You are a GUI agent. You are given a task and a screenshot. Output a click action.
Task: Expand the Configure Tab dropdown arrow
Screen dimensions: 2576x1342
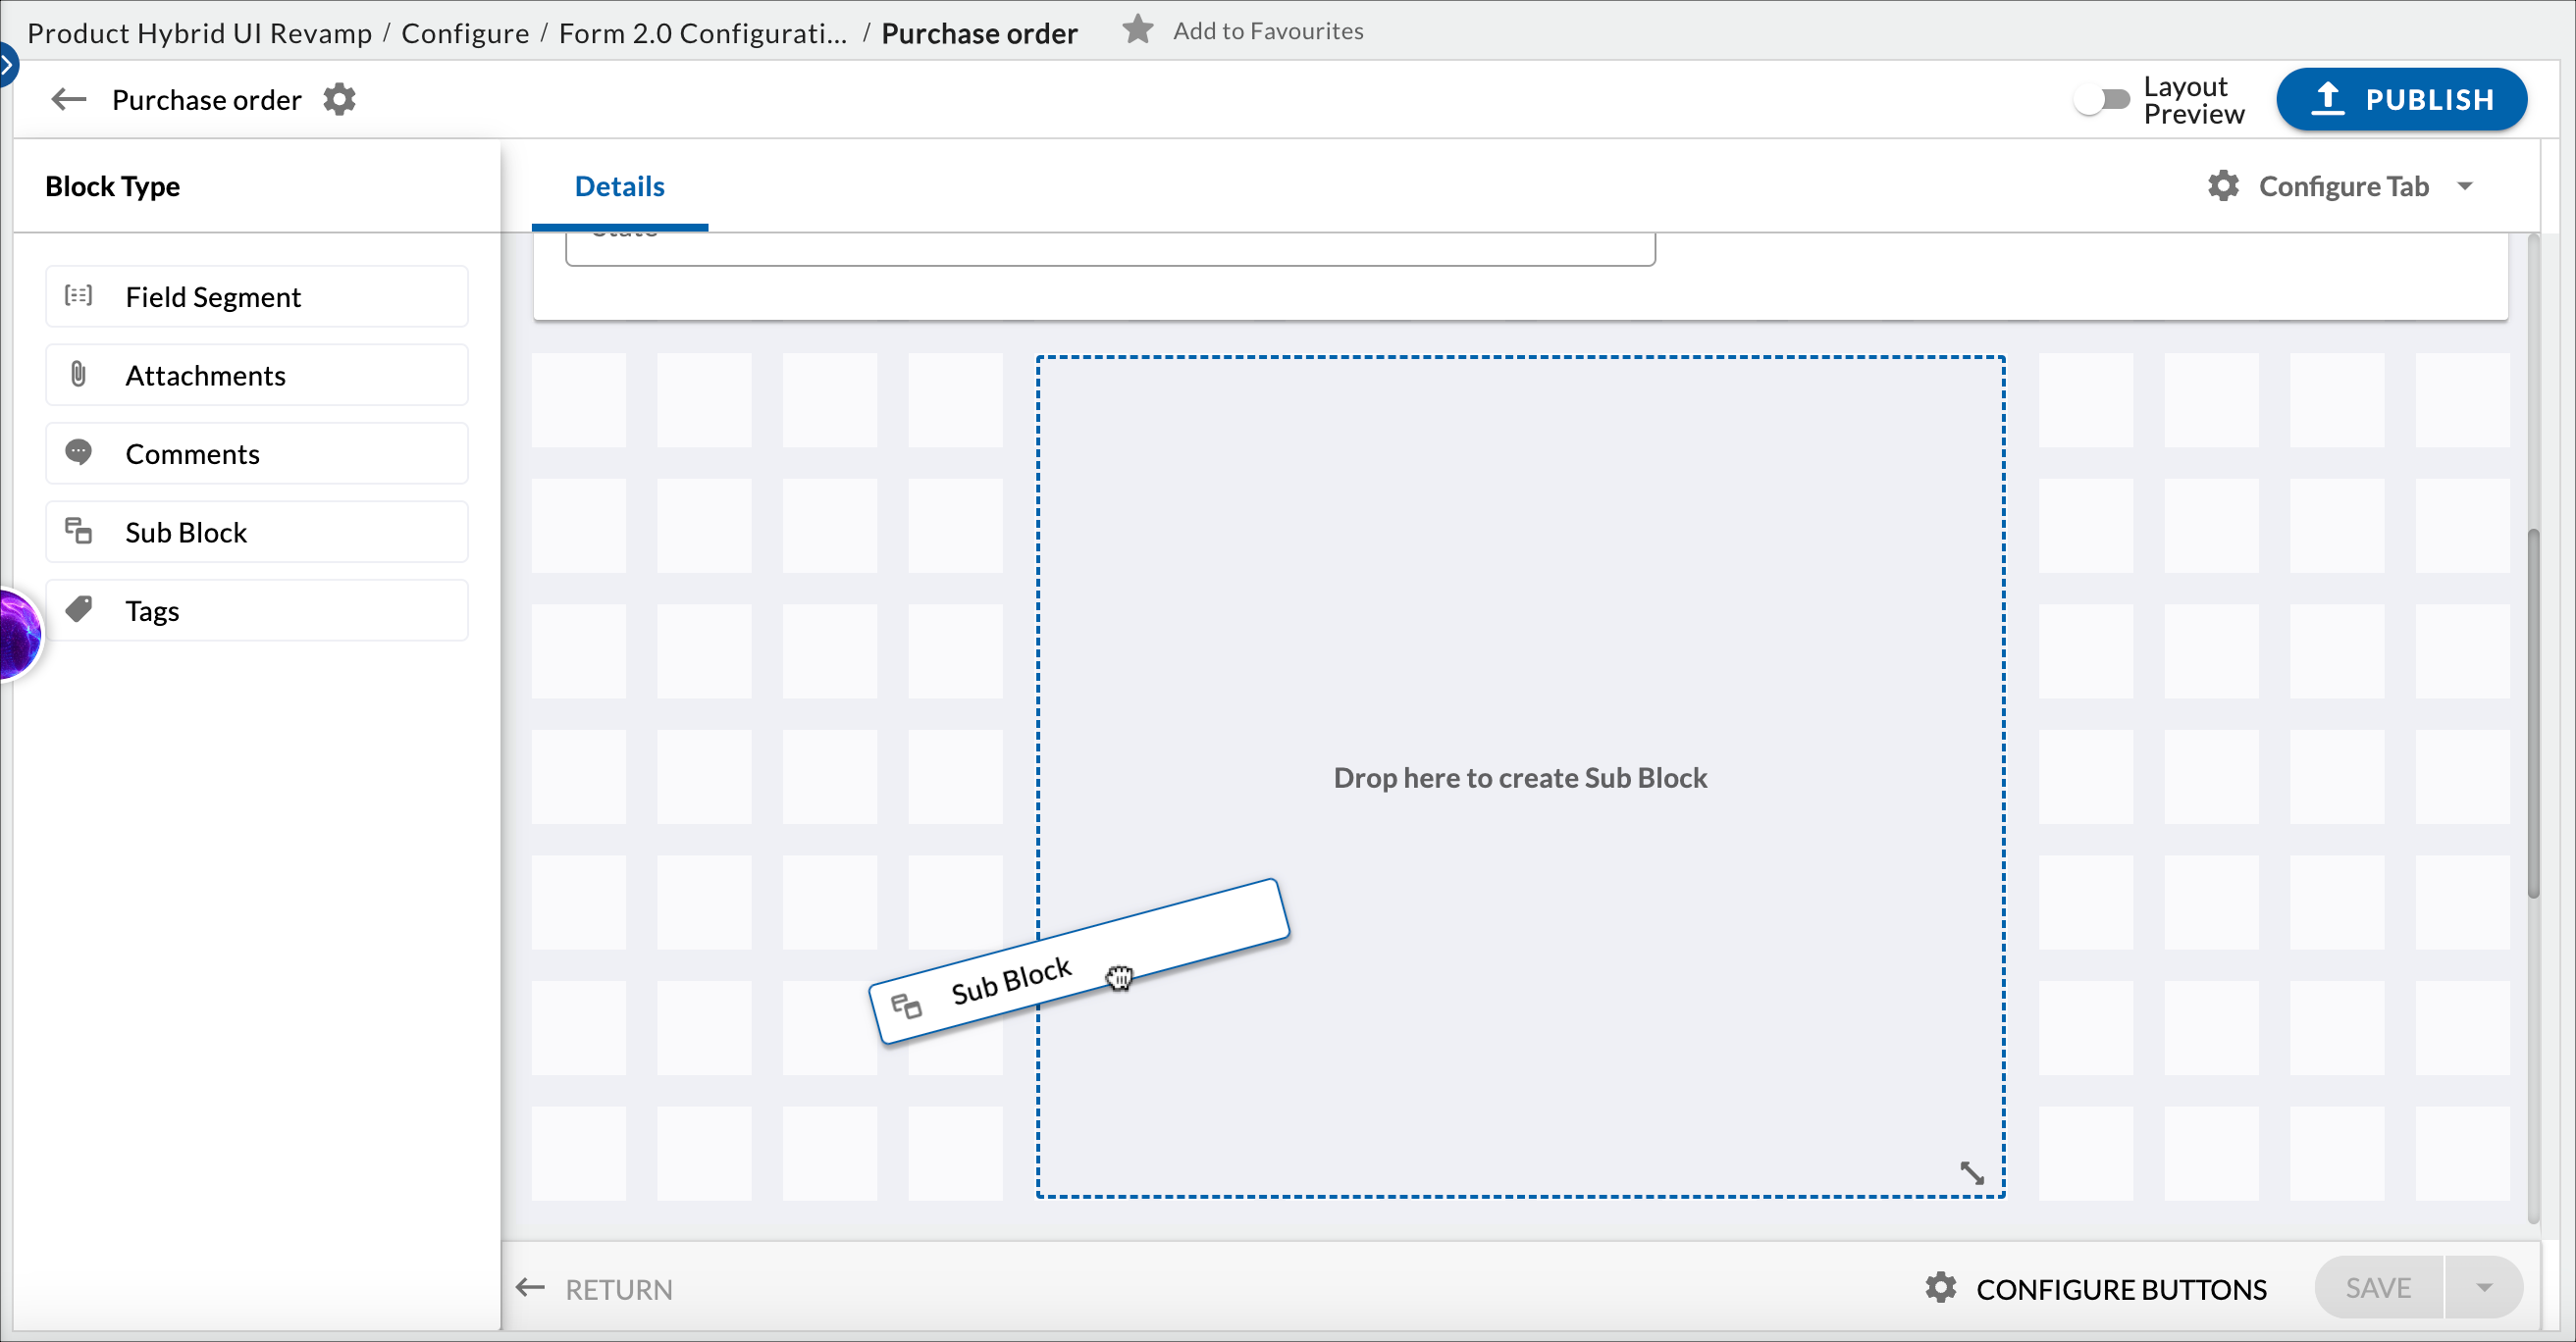click(x=2464, y=186)
